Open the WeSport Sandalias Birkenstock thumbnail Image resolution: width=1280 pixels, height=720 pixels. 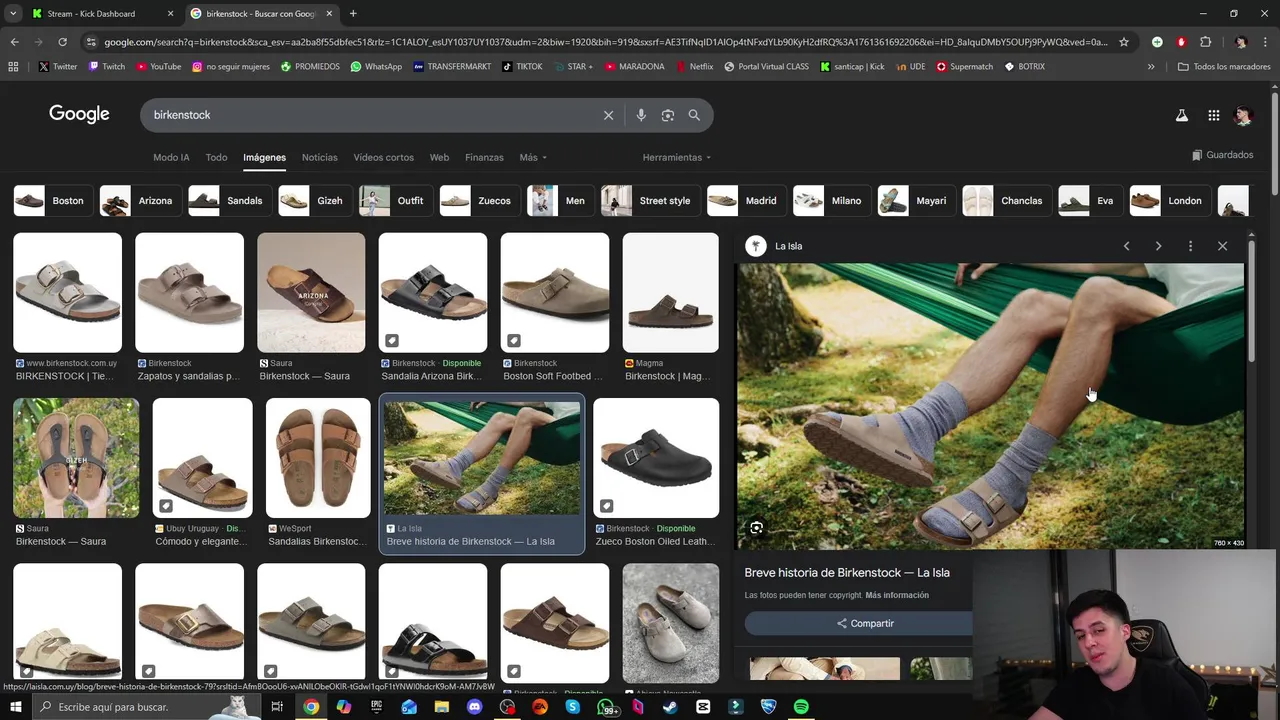[x=318, y=458]
